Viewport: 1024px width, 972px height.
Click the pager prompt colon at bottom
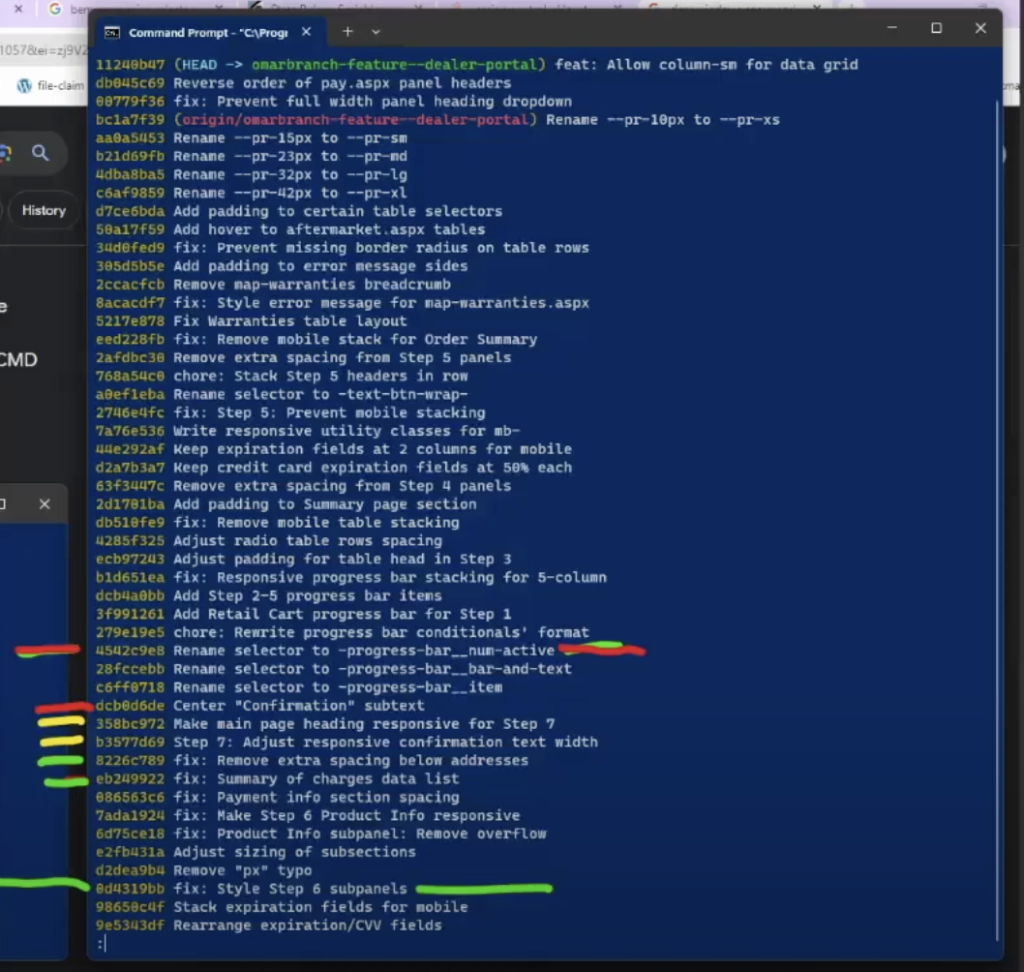point(100,944)
